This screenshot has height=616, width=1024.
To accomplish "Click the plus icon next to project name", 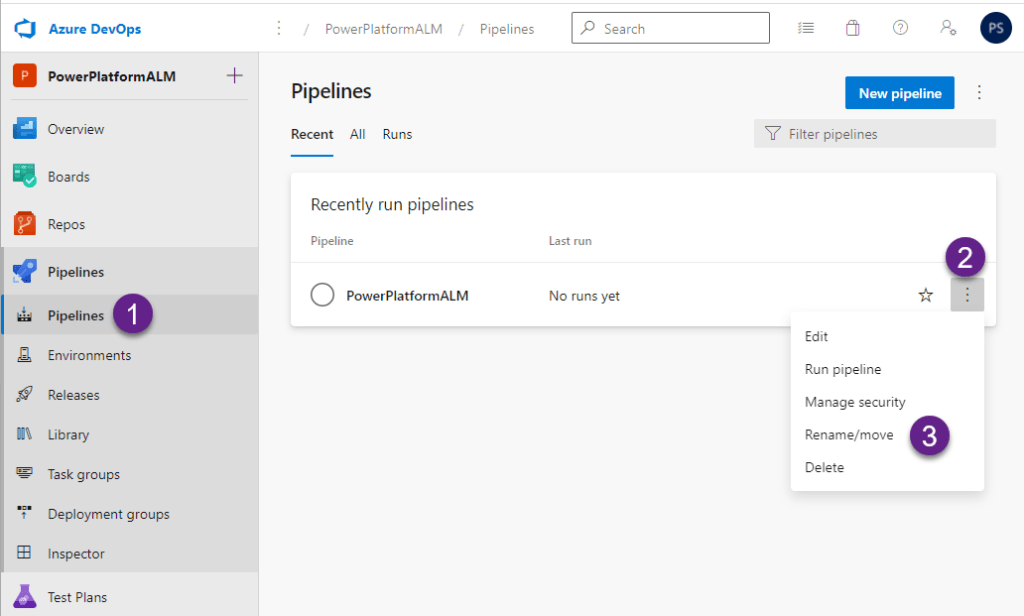I will [235, 76].
